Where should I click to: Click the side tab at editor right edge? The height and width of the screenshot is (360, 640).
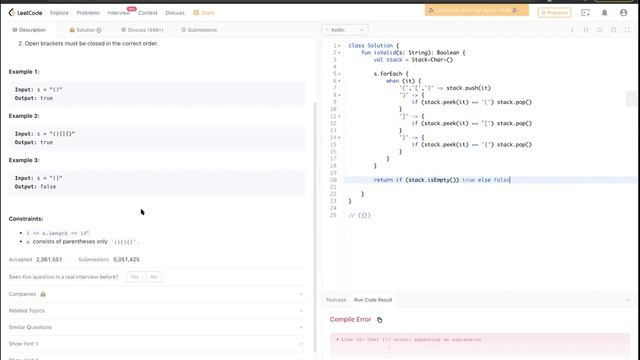(631, 99)
